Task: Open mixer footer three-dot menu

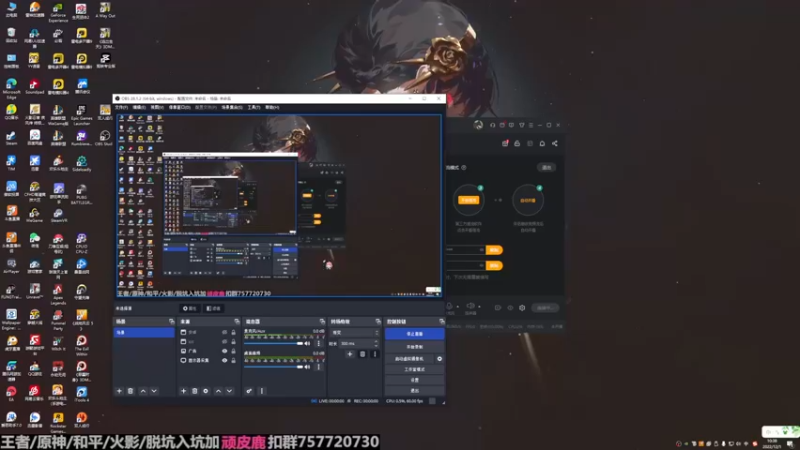Action: (x=262, y=391)
